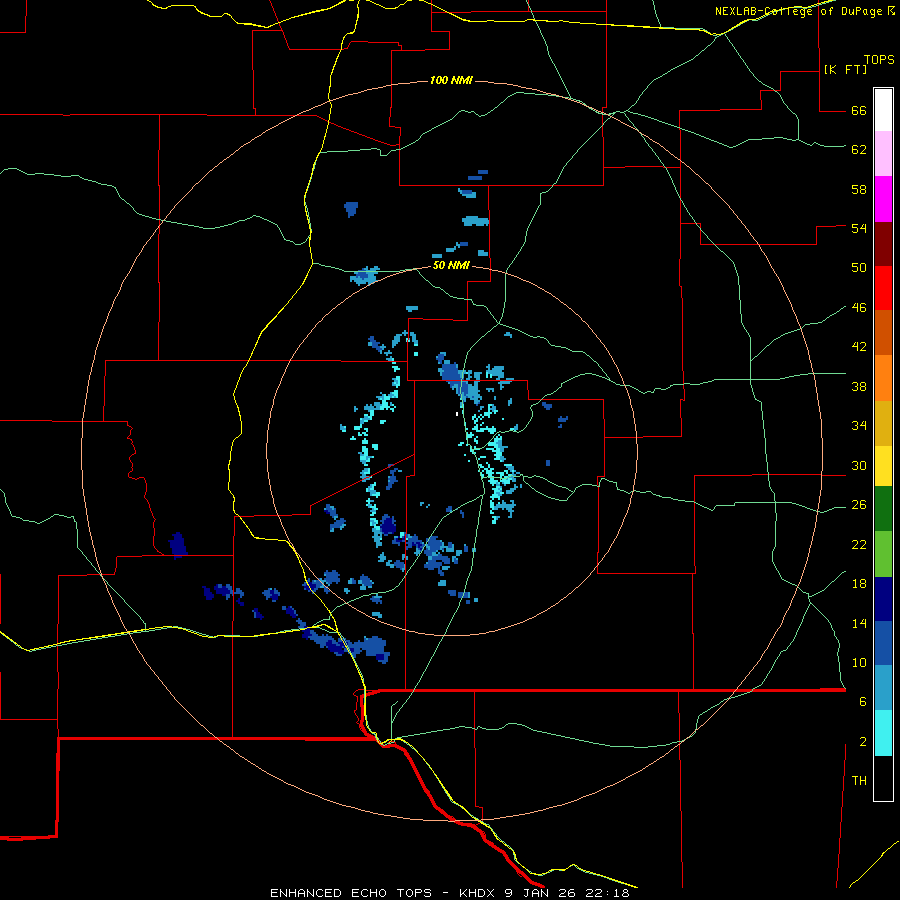Click the navy 14-18 kft legend swatch
The height and width of the screenshot is (900, 900).
[x=883, y=599]
